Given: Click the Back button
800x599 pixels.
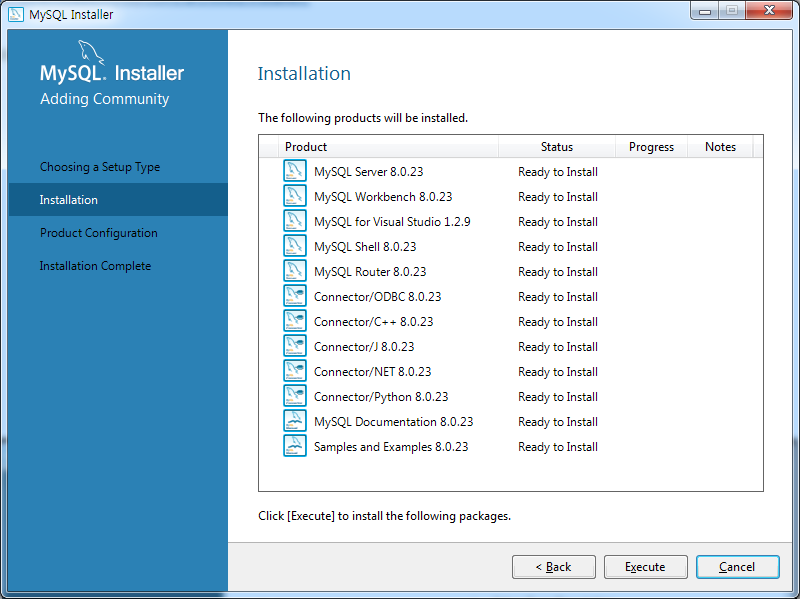Looking at the screenshot, I should click(x=554, y=567).
